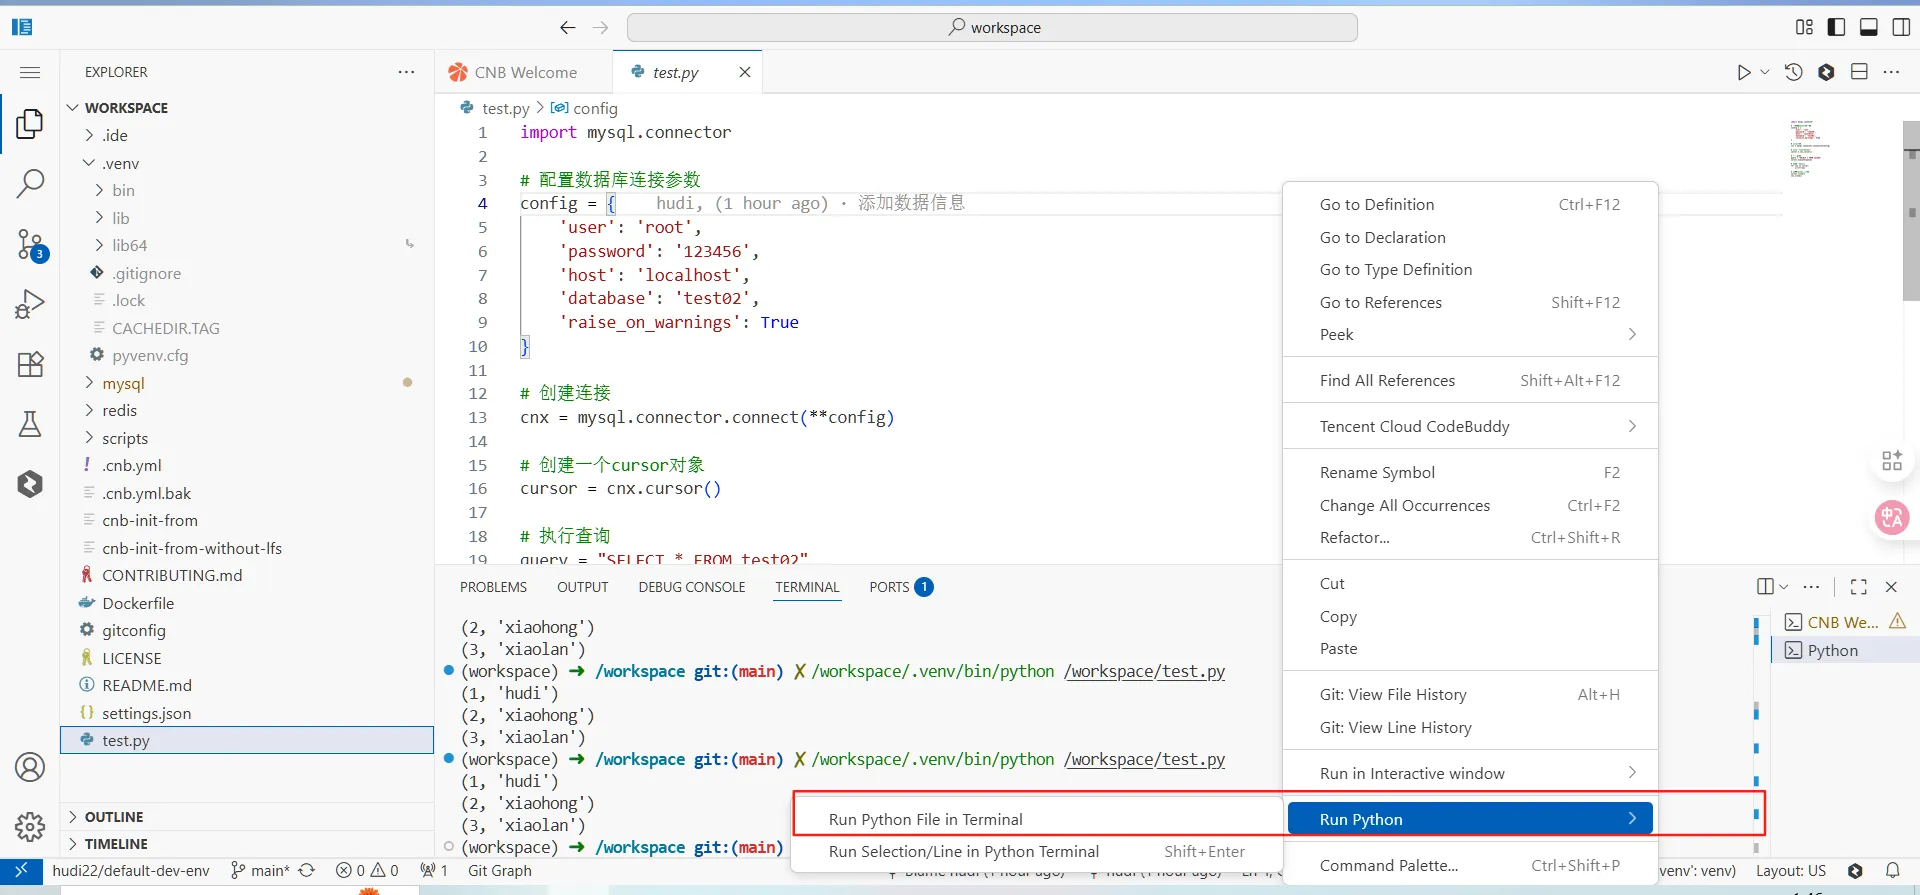Choose Run Selection/Line in Python Terminal
Screen dimensions: 1920x895
[1038, 851]
